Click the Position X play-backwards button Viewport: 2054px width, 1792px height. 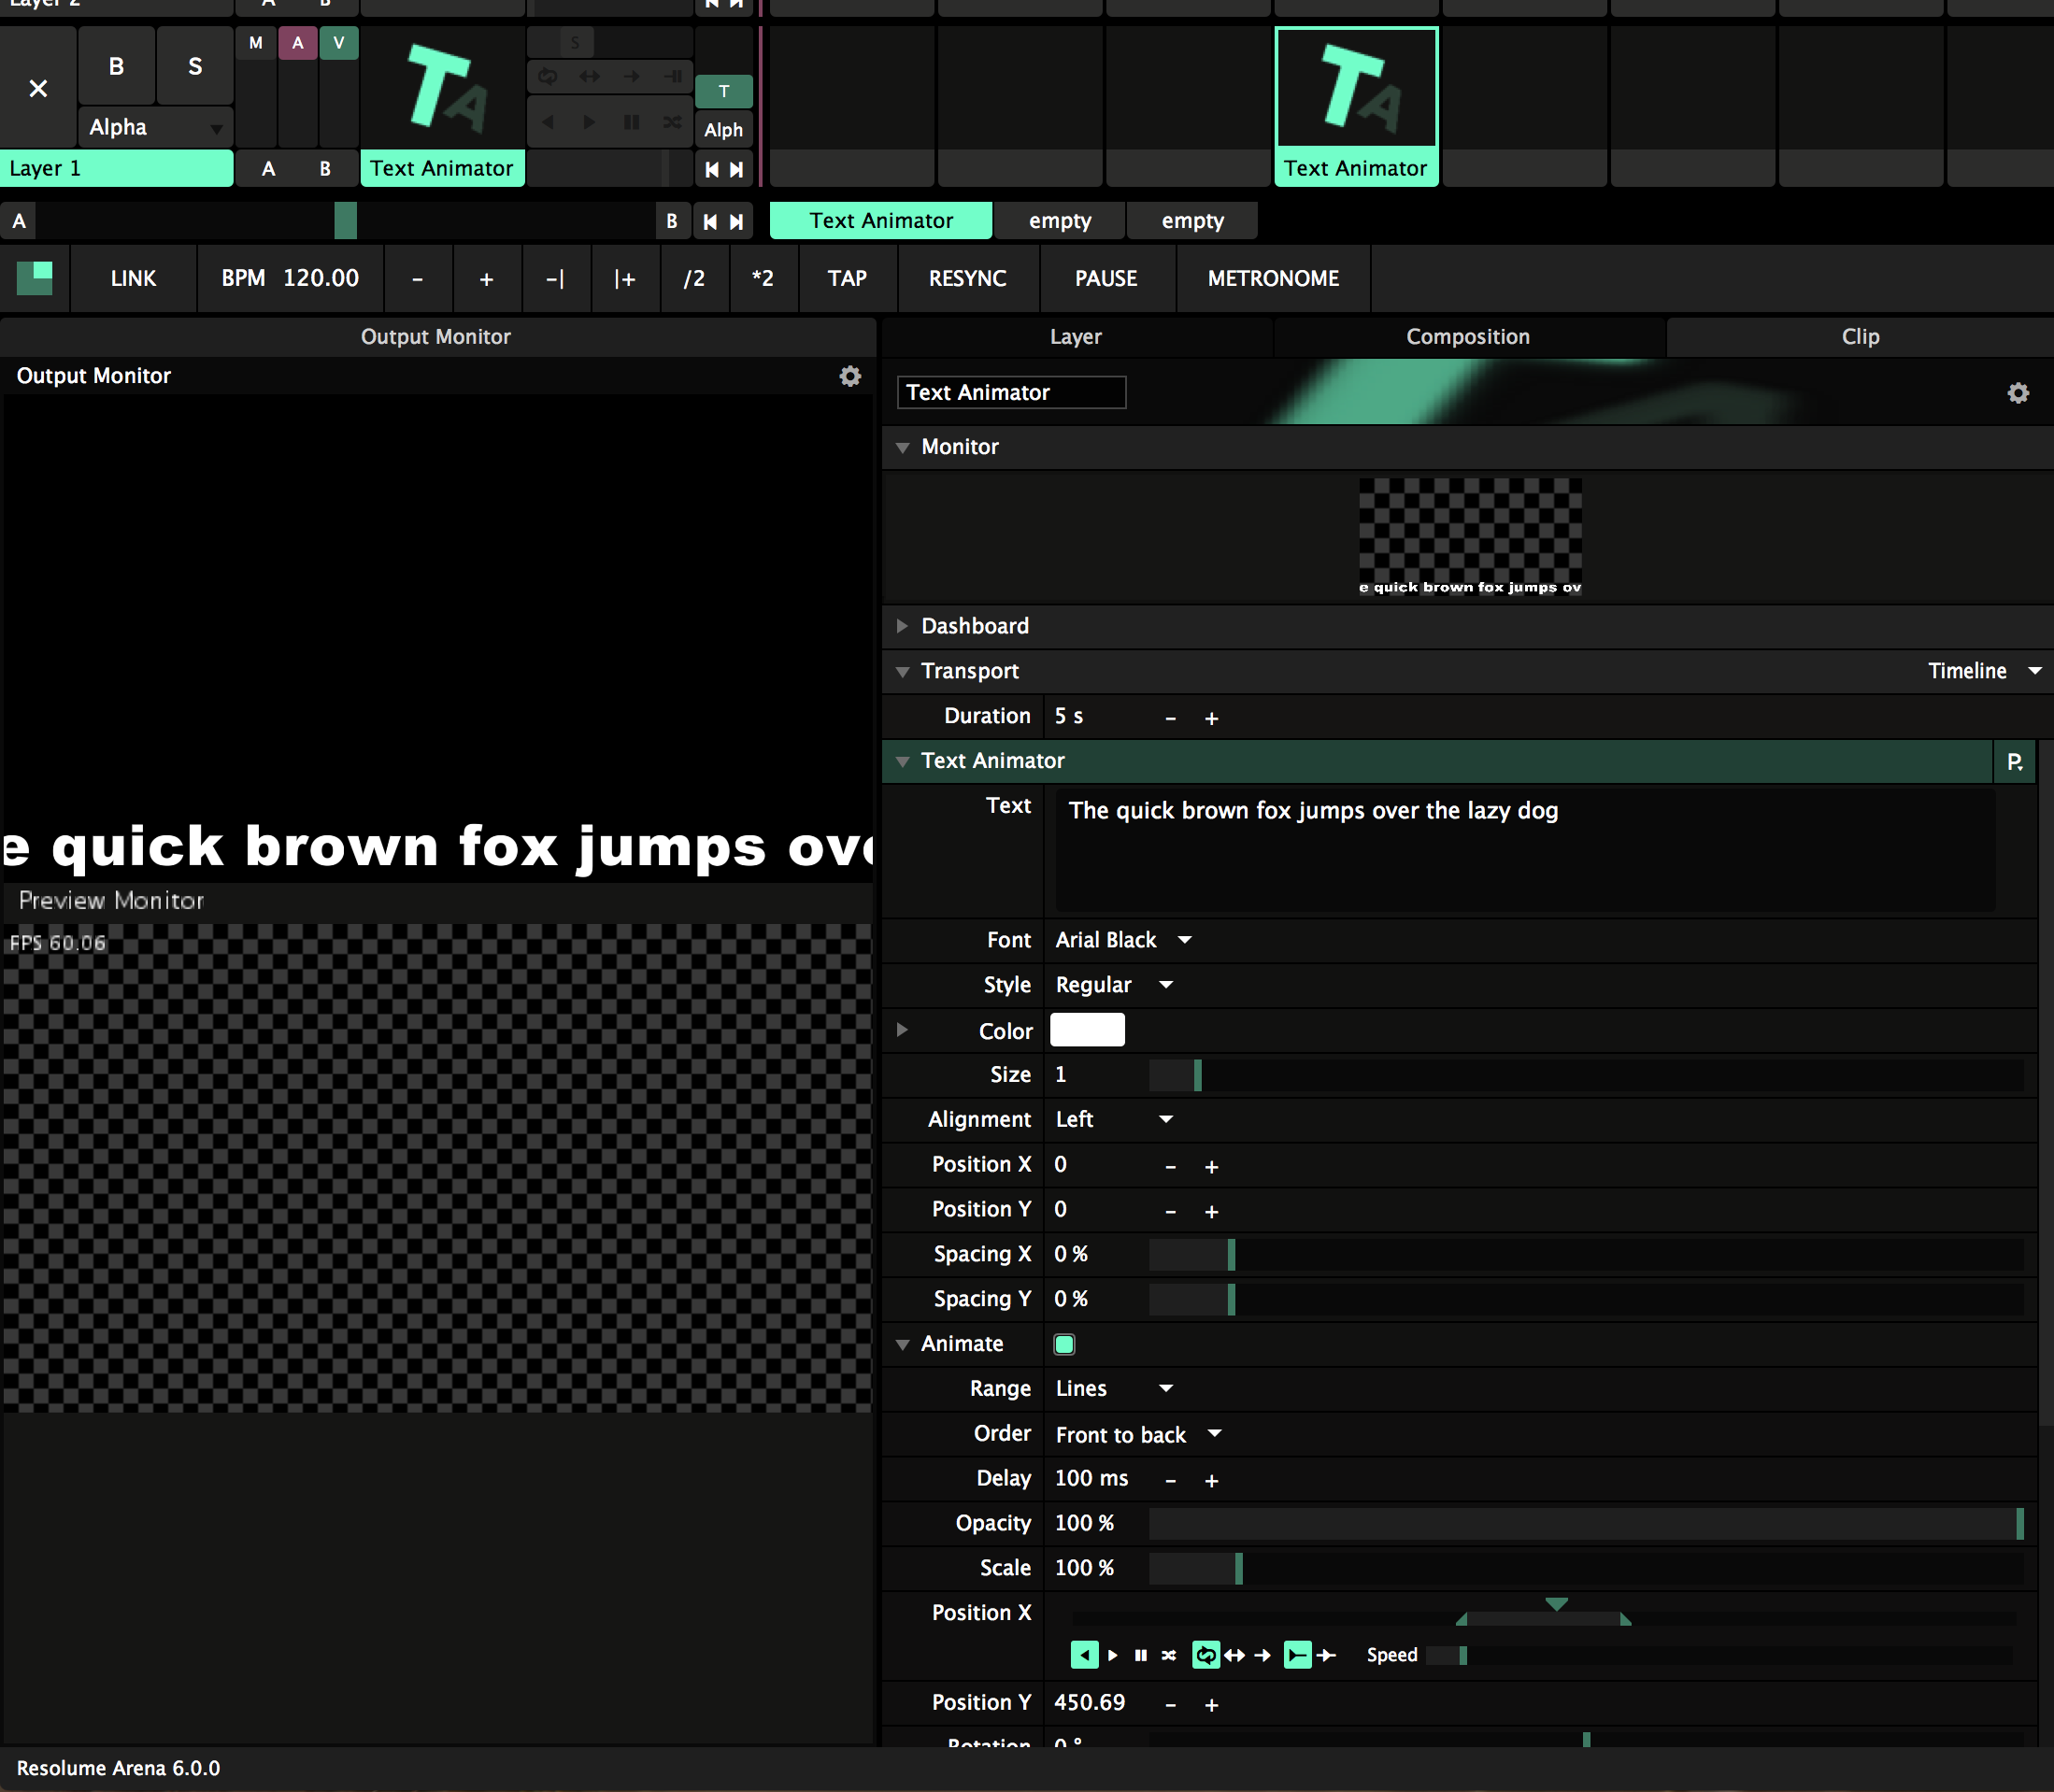point(1084,1655)
